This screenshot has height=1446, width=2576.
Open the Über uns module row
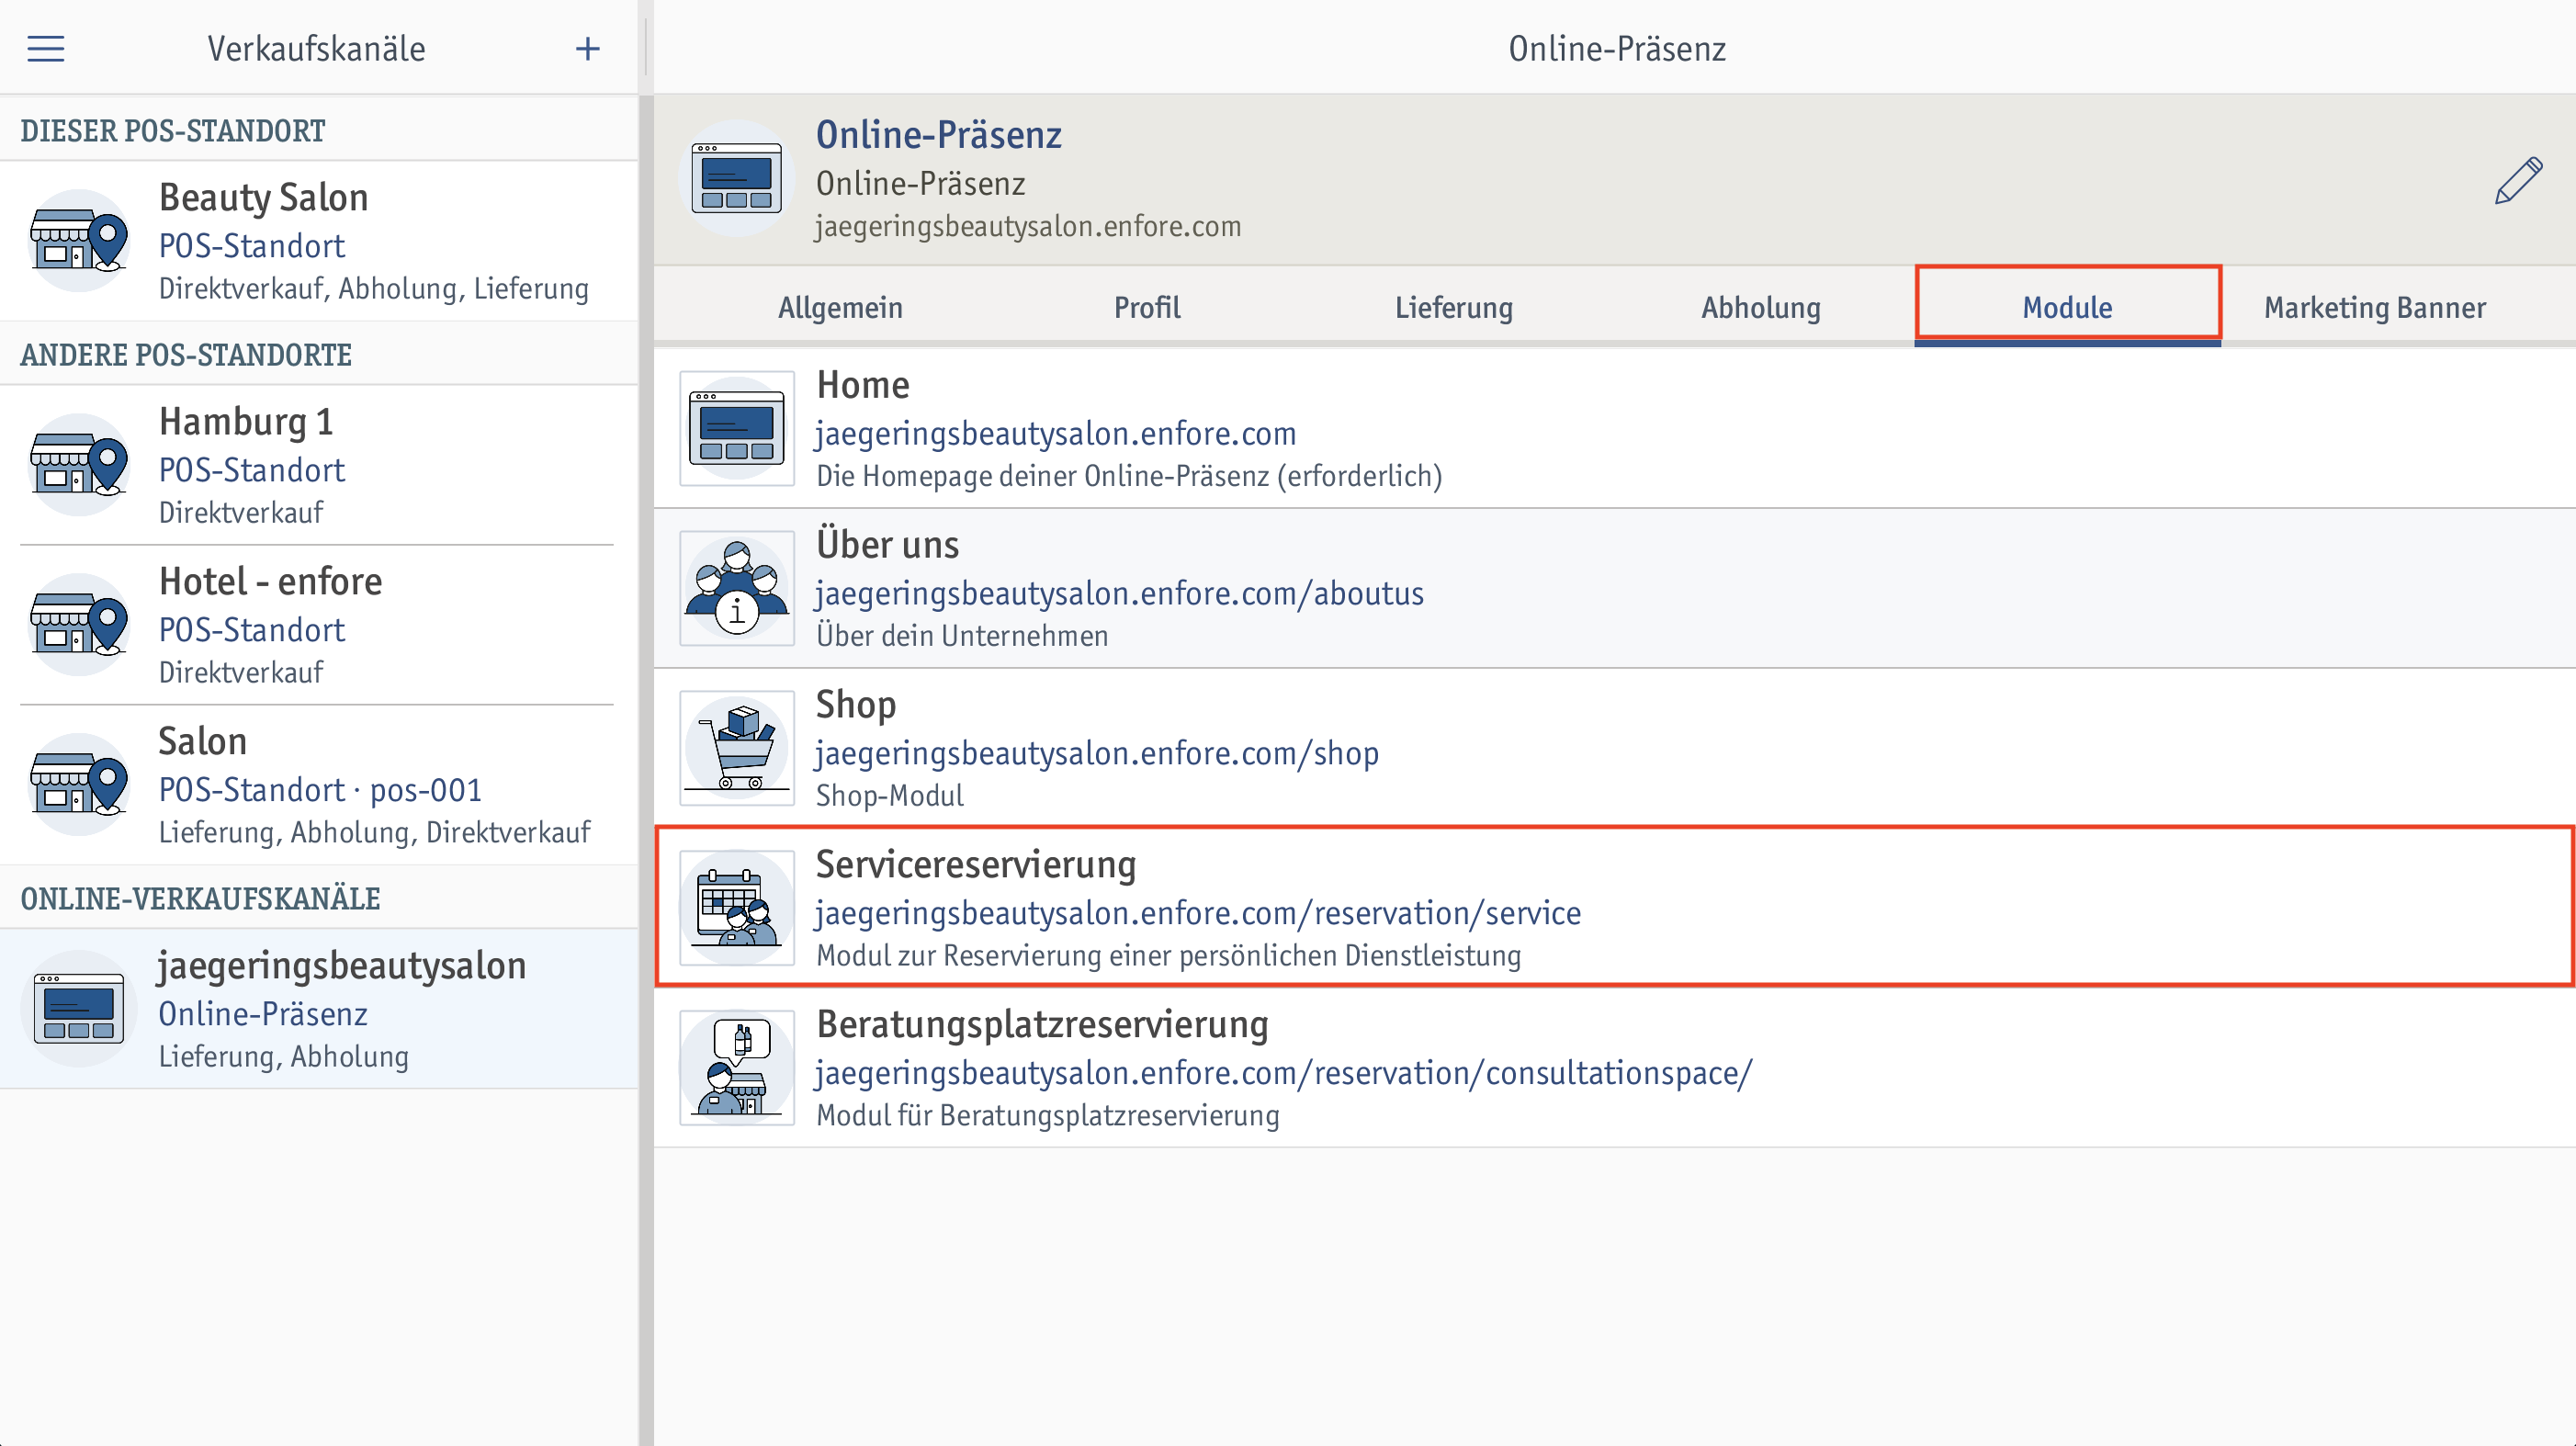[x=1615, y=588]
